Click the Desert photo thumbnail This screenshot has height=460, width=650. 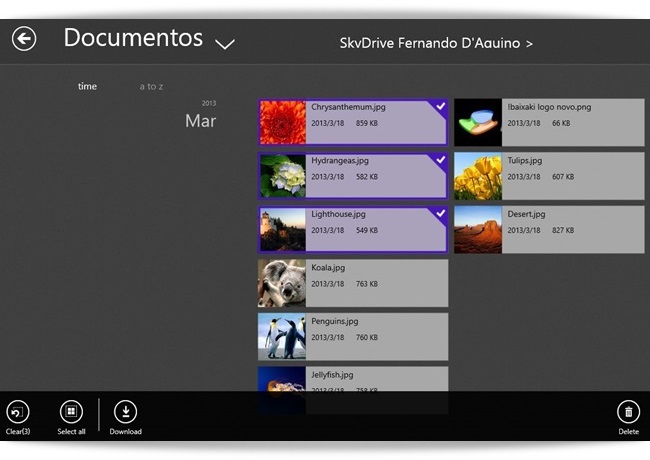478,229
